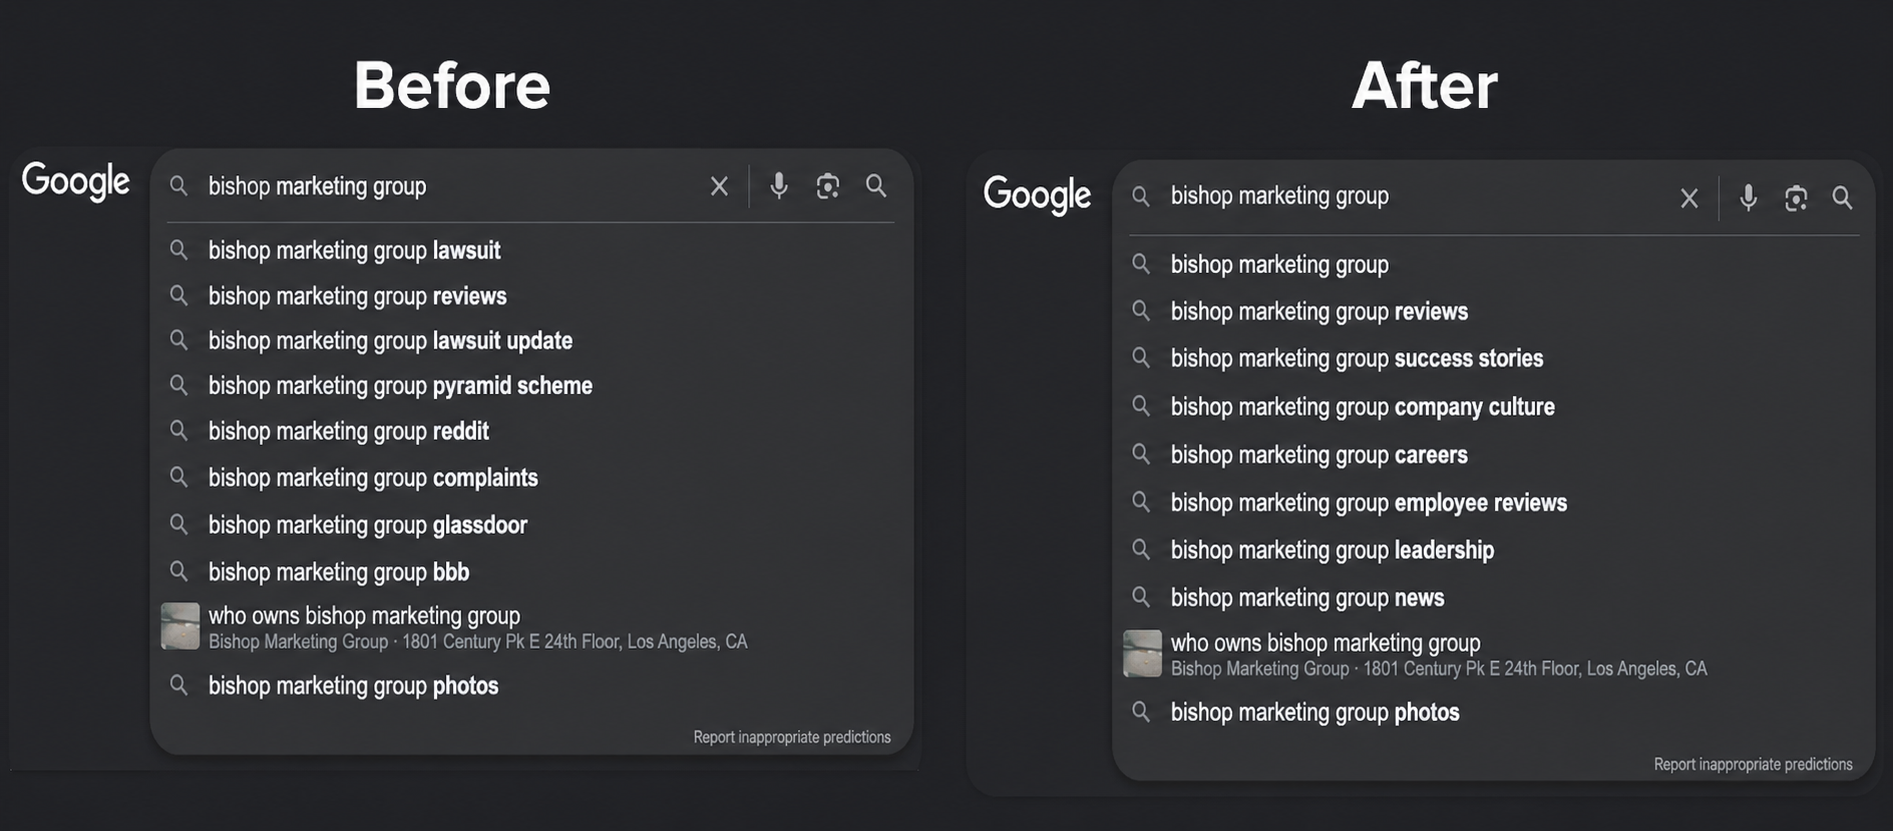Choose suggestion 'bishop marketing group success stories'
The image size is (1893, 831).
pos(1357,359)
